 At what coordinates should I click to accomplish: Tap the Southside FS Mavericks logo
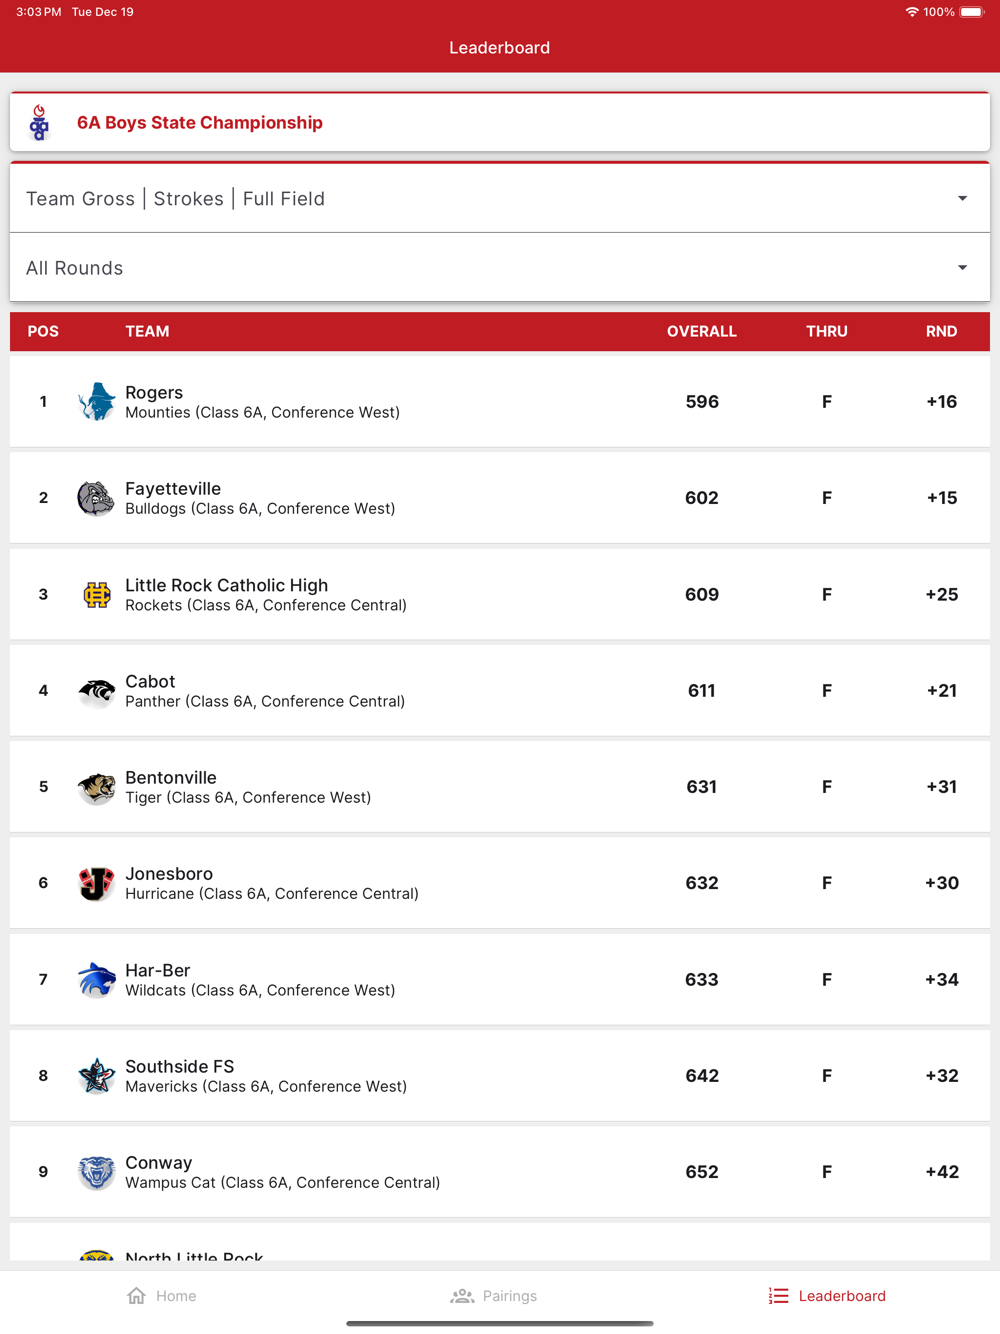[x=96, y=1076]
